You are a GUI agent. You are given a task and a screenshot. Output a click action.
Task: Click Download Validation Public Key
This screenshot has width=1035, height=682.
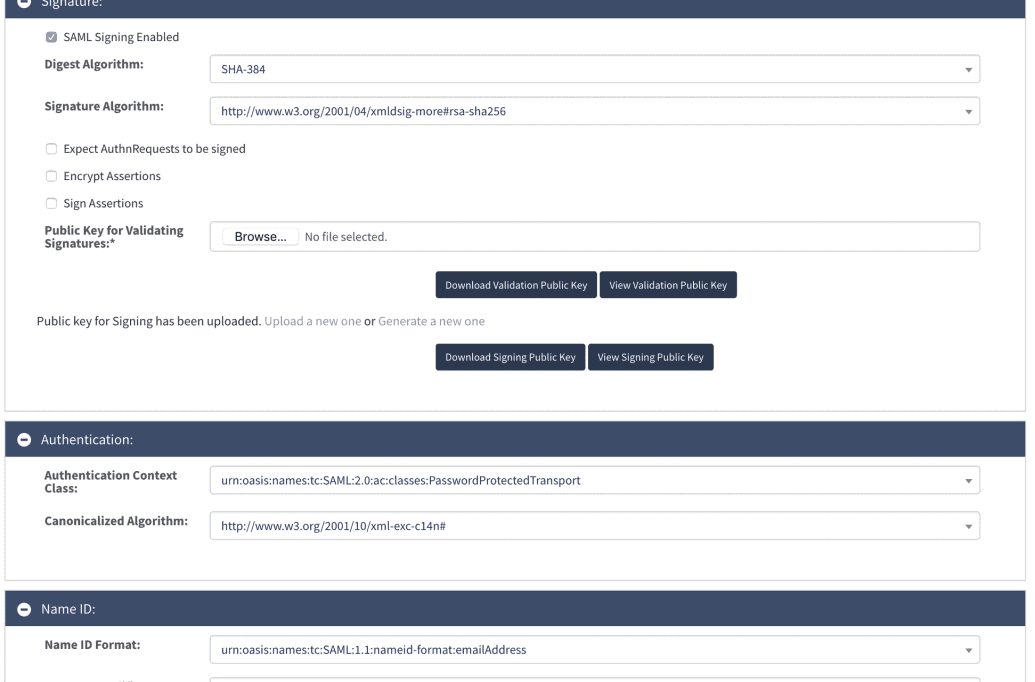tap(515, 285)
